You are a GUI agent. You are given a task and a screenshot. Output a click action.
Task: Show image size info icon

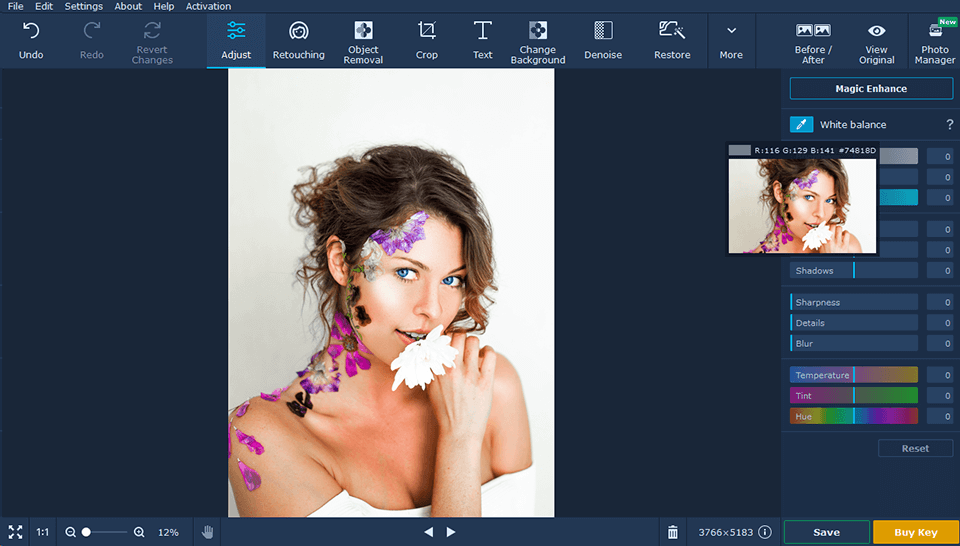pyautogui.click(x=765, y=532)
